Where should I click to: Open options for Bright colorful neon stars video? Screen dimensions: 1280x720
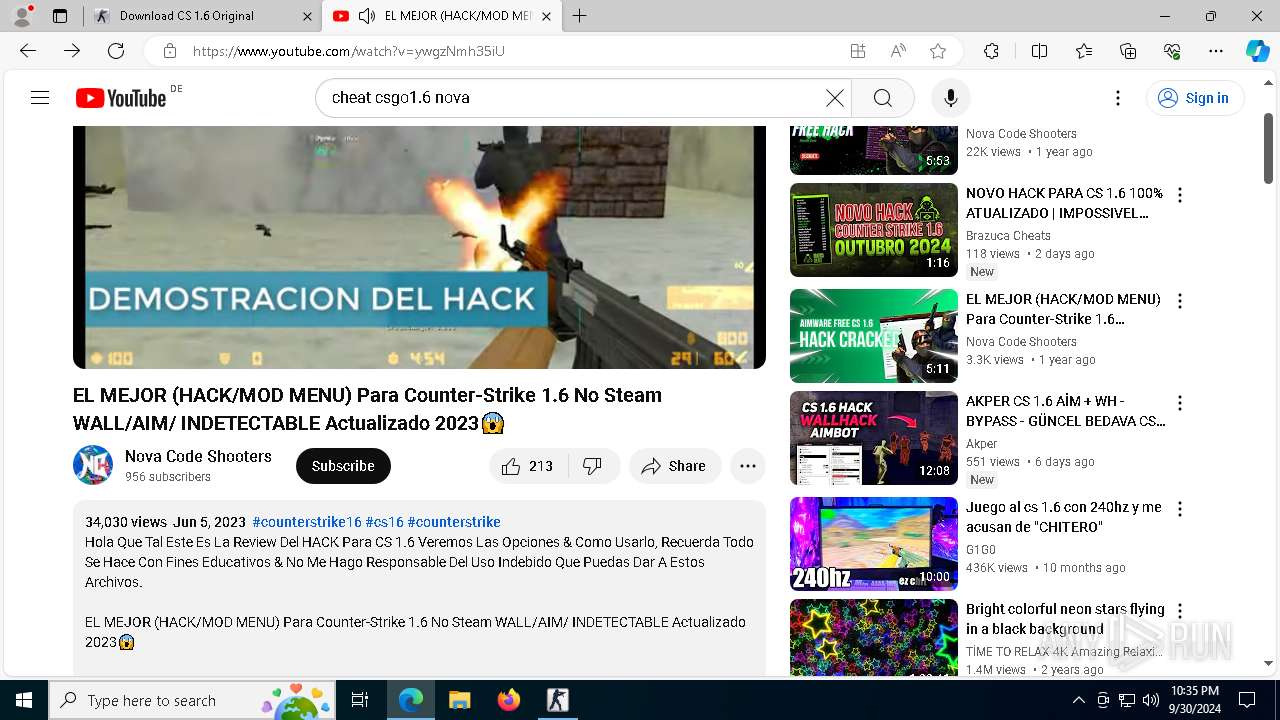pyautogui.click(x=1180, y=611)
